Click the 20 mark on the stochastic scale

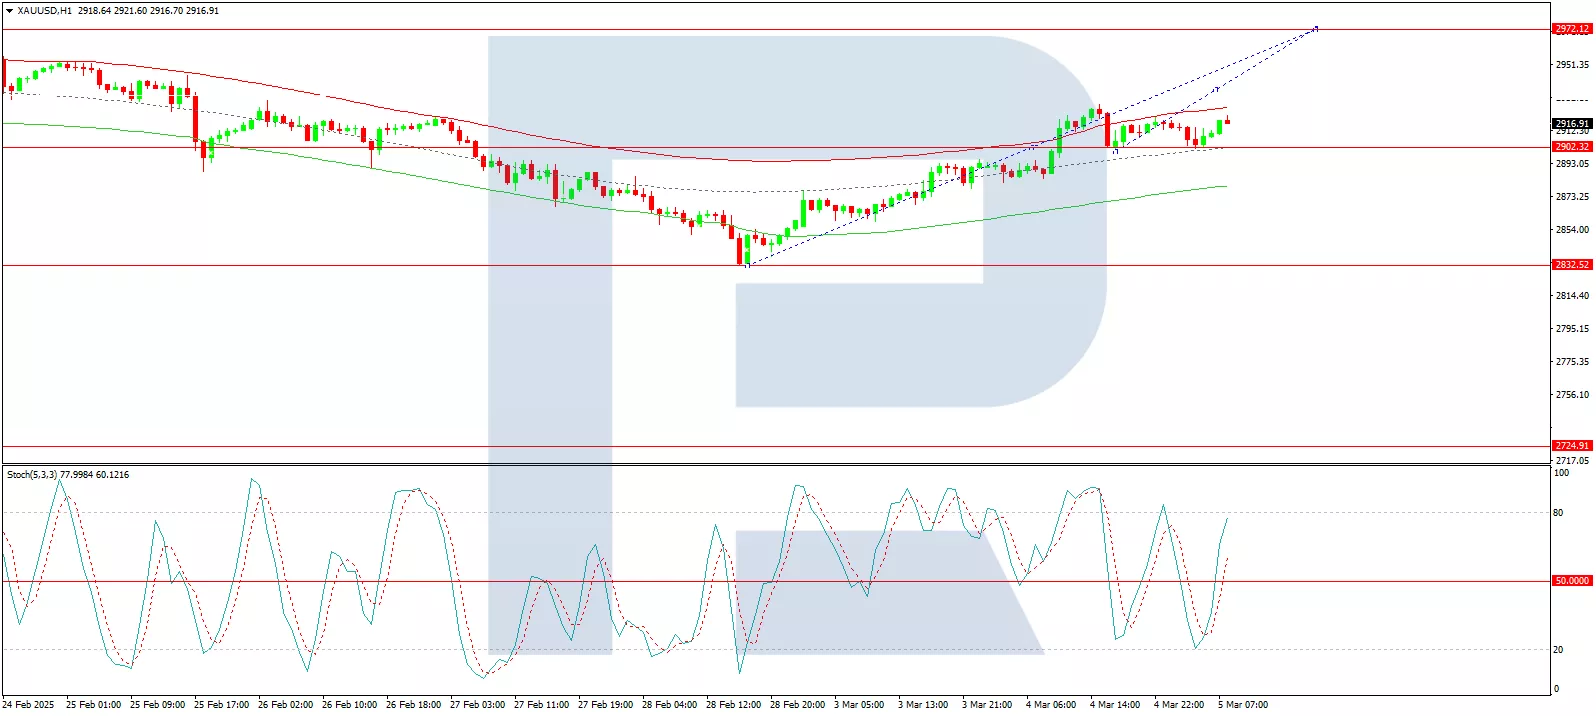click(1558, 650)
